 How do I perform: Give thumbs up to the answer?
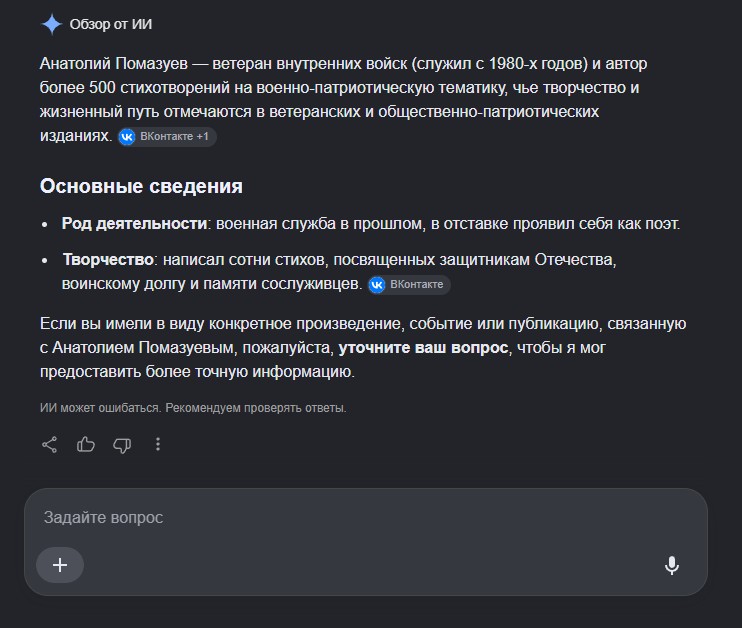(x=86, y=445)
